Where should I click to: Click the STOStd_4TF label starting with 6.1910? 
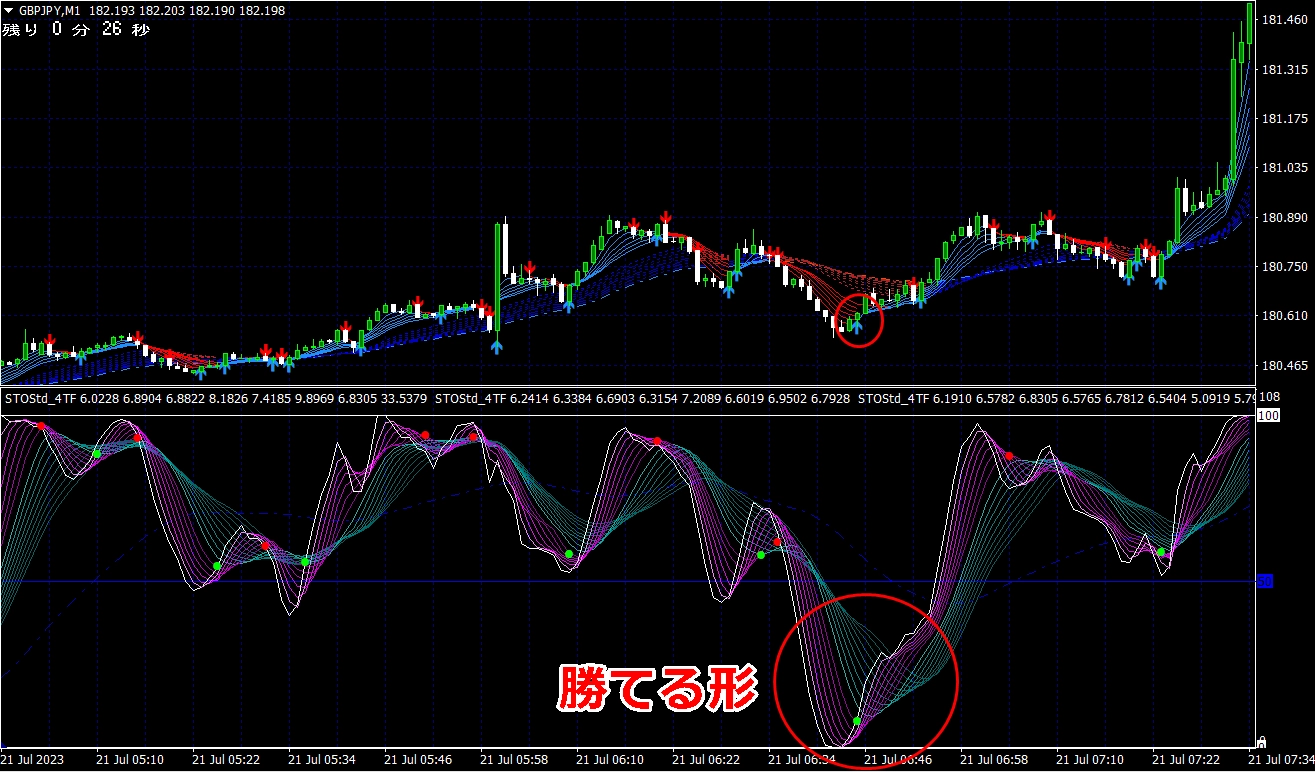coord(1056,399)
